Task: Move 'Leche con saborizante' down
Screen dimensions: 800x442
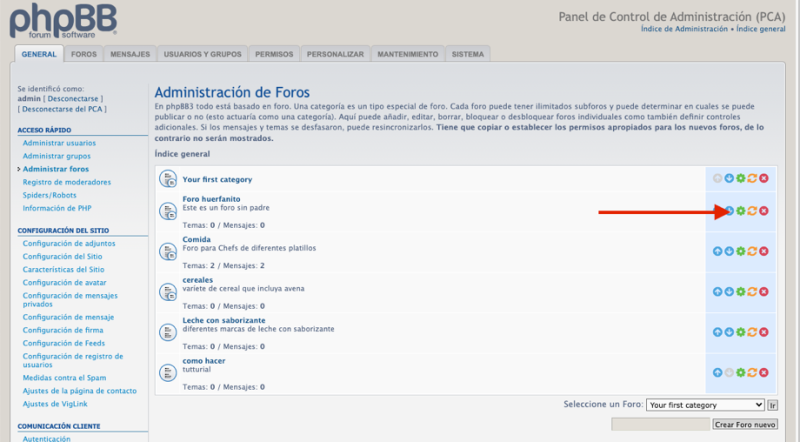Action: 729,332
